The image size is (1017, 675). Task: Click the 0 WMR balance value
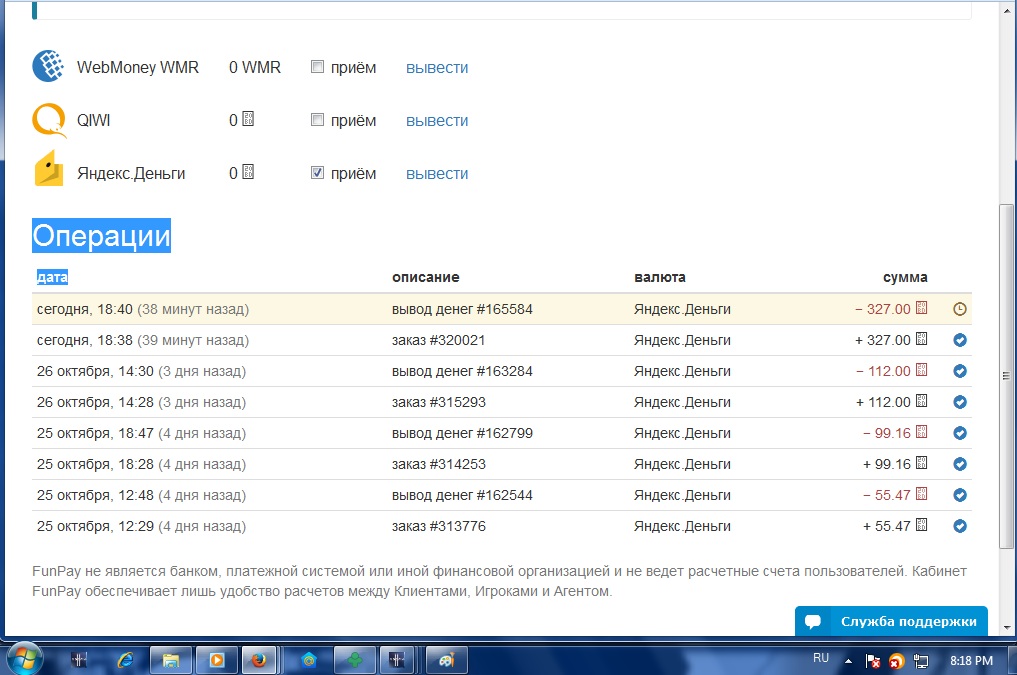pyautogui.click(x=254, y=67)
